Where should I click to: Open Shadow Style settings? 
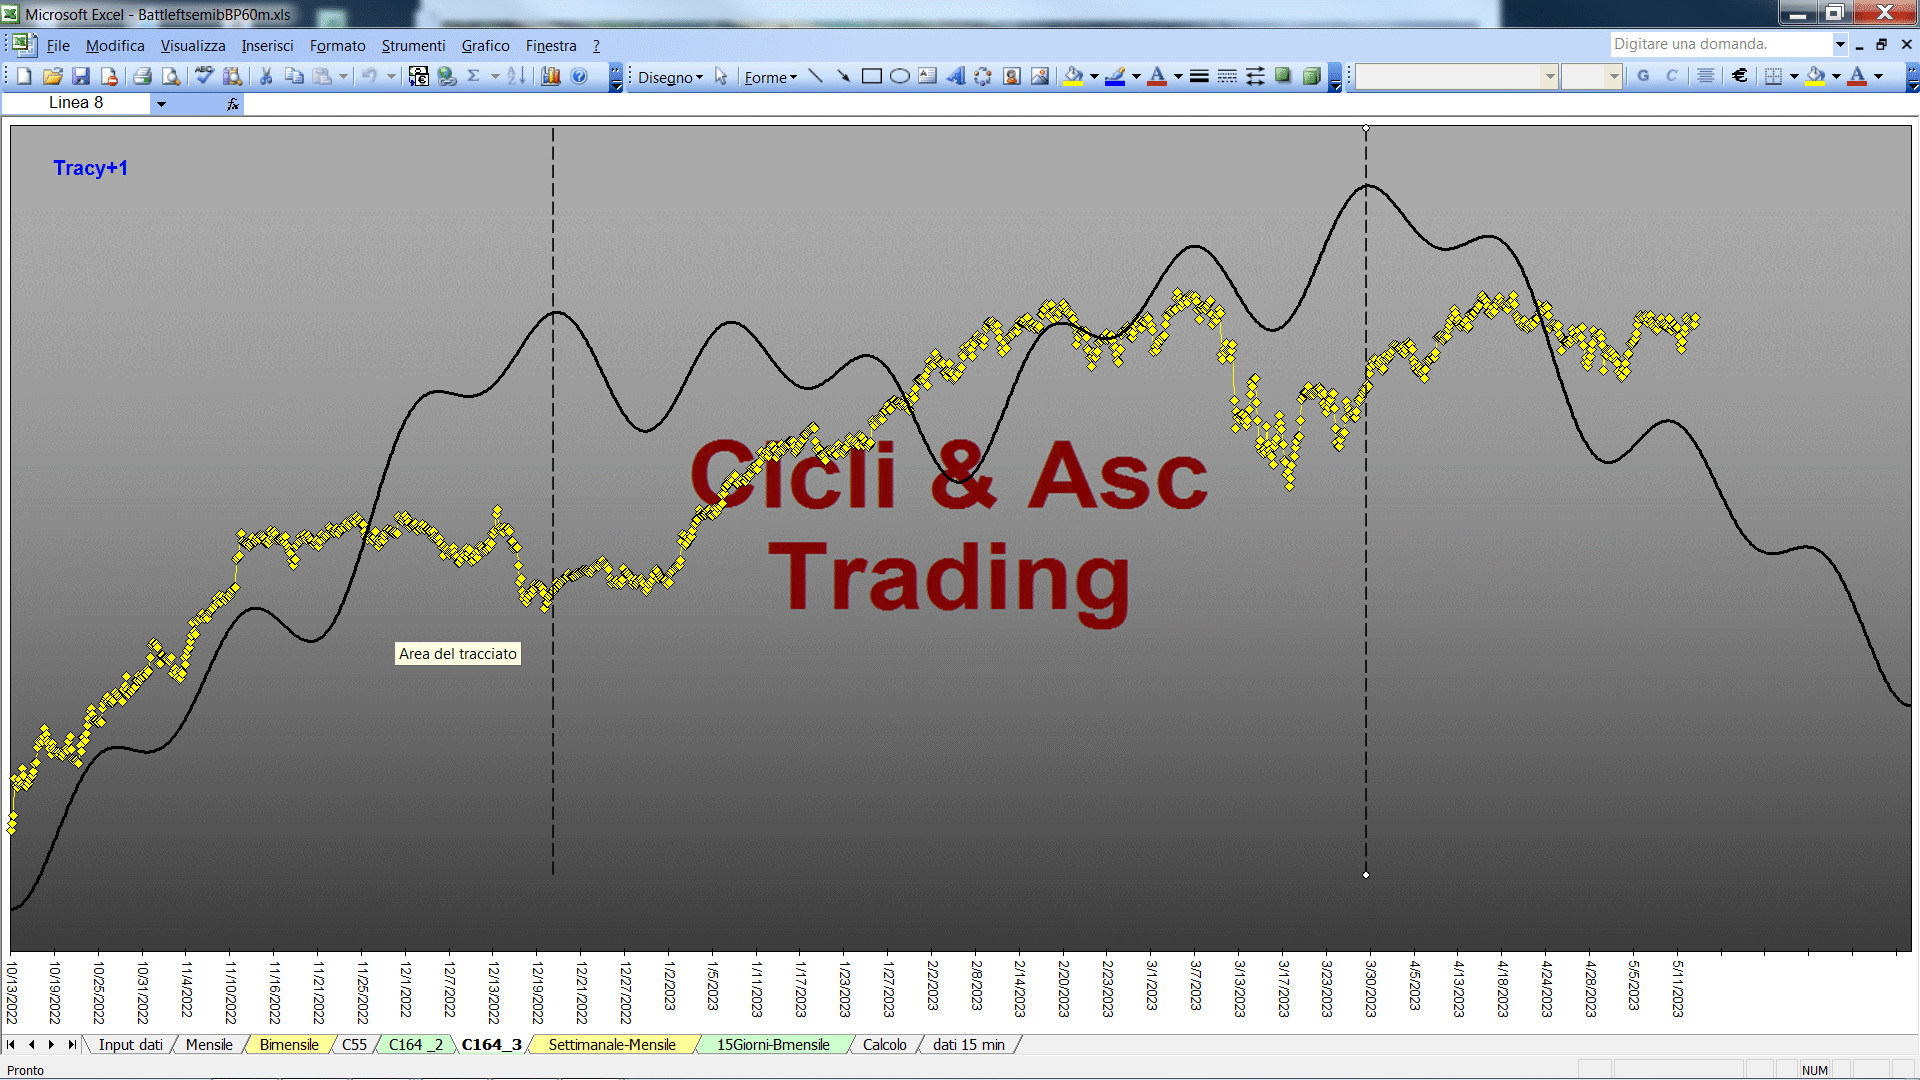point(1283,77)
